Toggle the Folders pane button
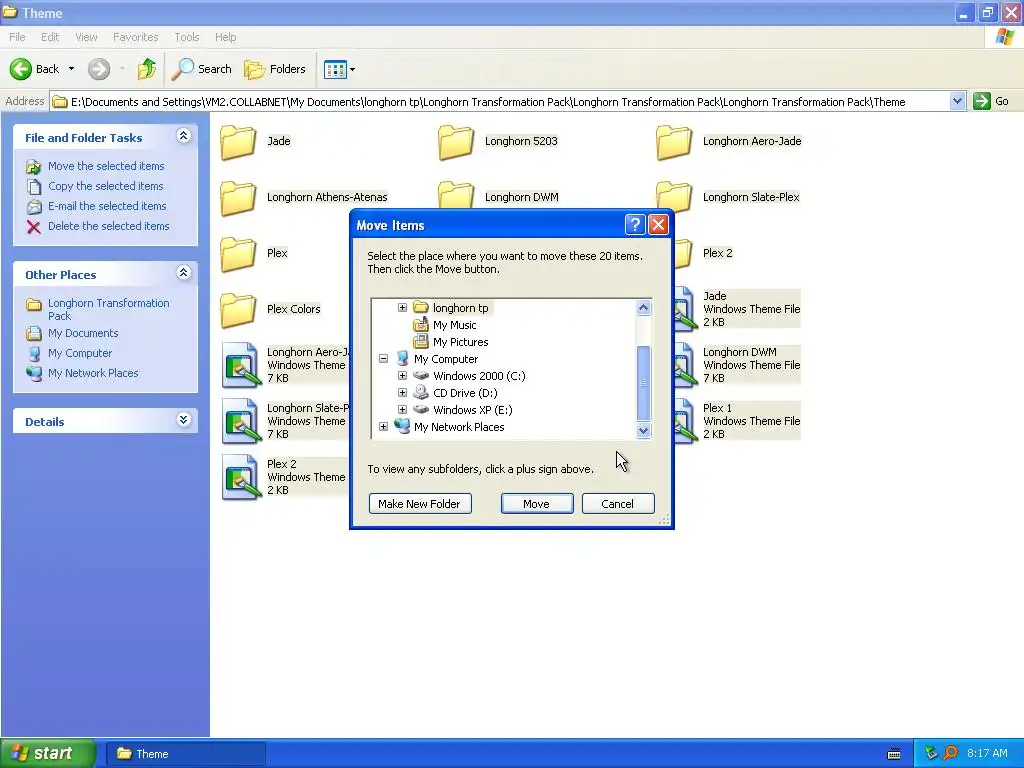The width and height of the screenshot is (1024, 768). click(274, 69)
